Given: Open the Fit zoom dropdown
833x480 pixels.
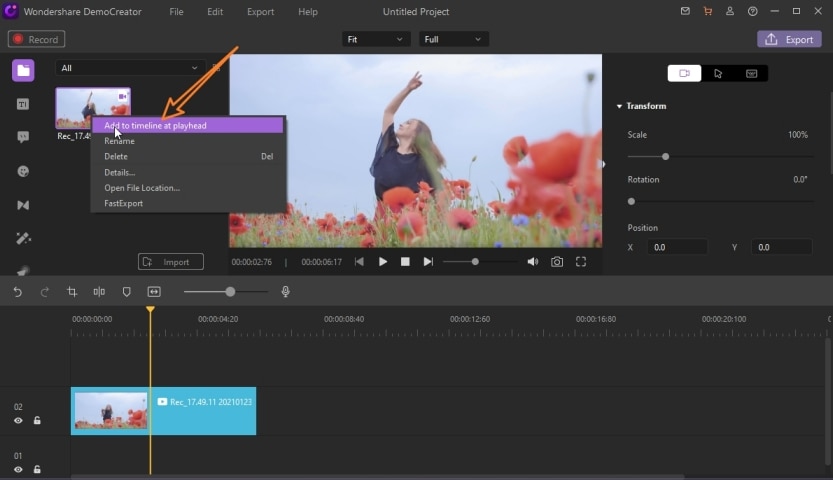Looking at the screenshot, I should (x=376, y=39).
